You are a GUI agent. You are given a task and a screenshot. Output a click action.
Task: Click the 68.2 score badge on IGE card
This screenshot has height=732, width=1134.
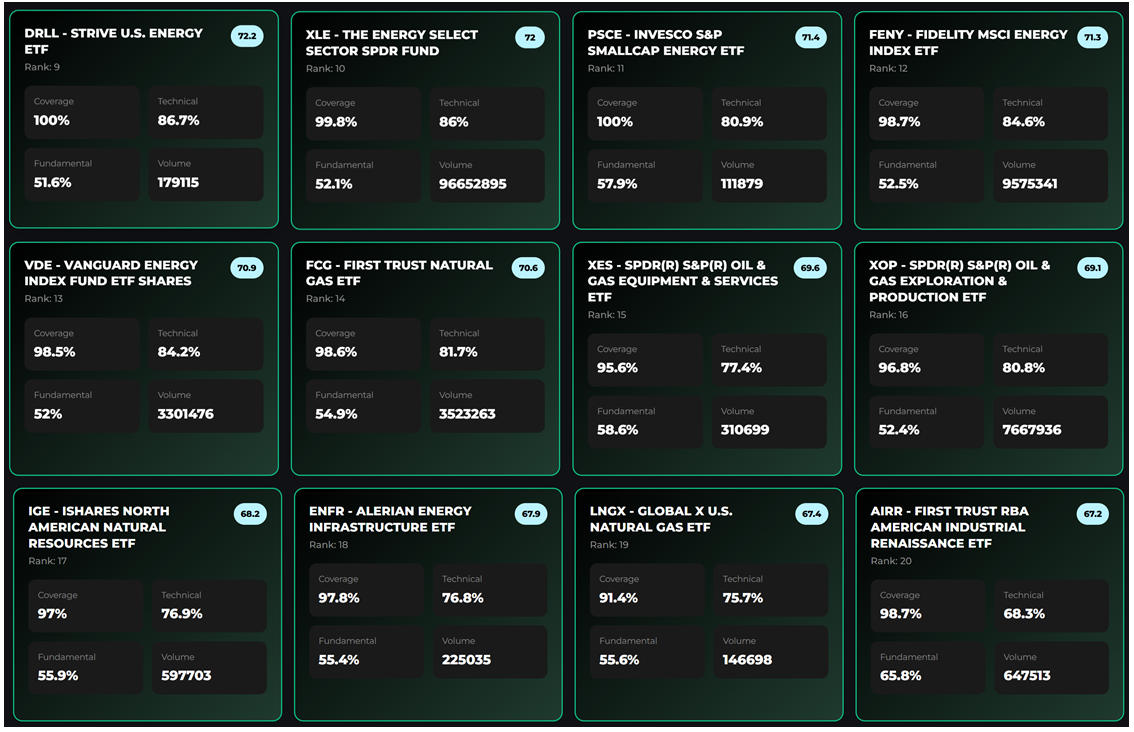pos(249,513)
